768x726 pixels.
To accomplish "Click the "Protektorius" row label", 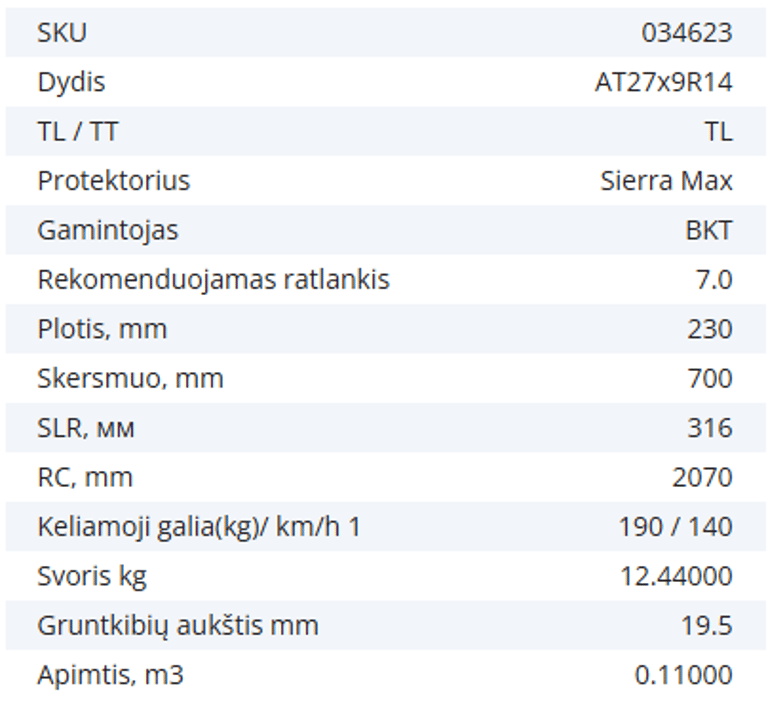I will point(113,181).
